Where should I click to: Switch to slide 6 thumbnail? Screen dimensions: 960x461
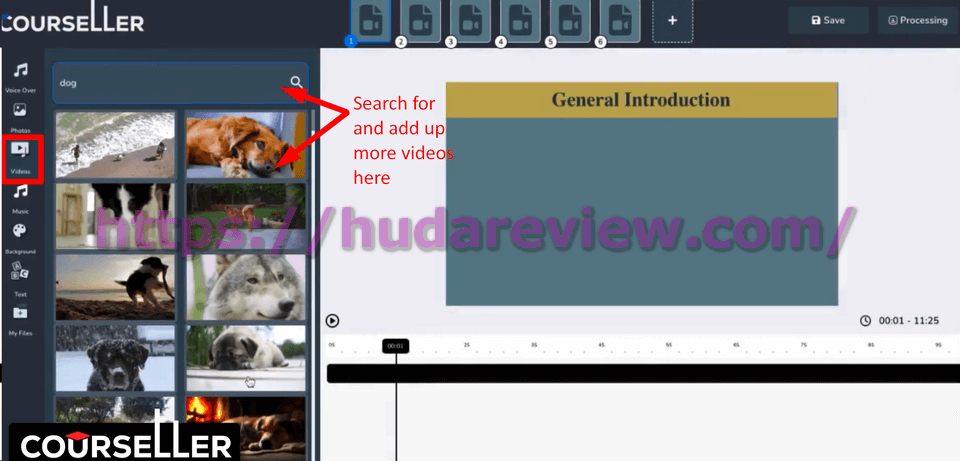620,21
